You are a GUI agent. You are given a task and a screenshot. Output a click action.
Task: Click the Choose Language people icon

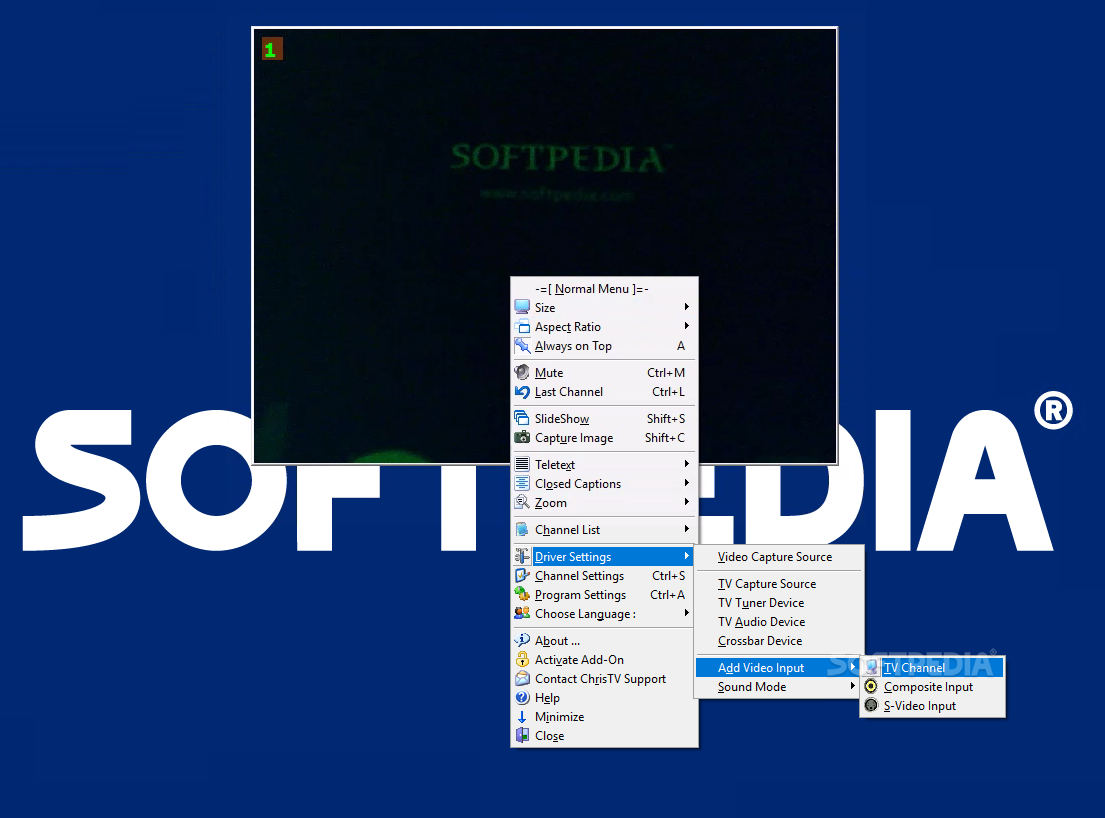[x=522, y=613]
